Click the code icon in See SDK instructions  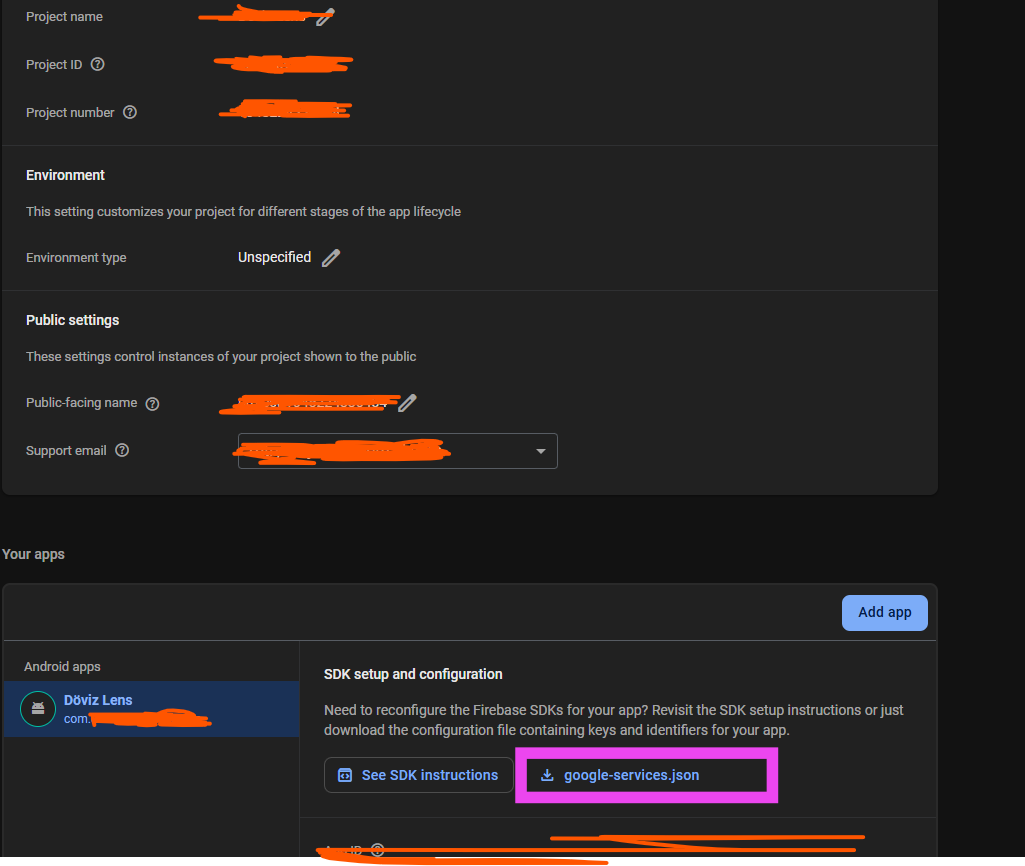344,775
